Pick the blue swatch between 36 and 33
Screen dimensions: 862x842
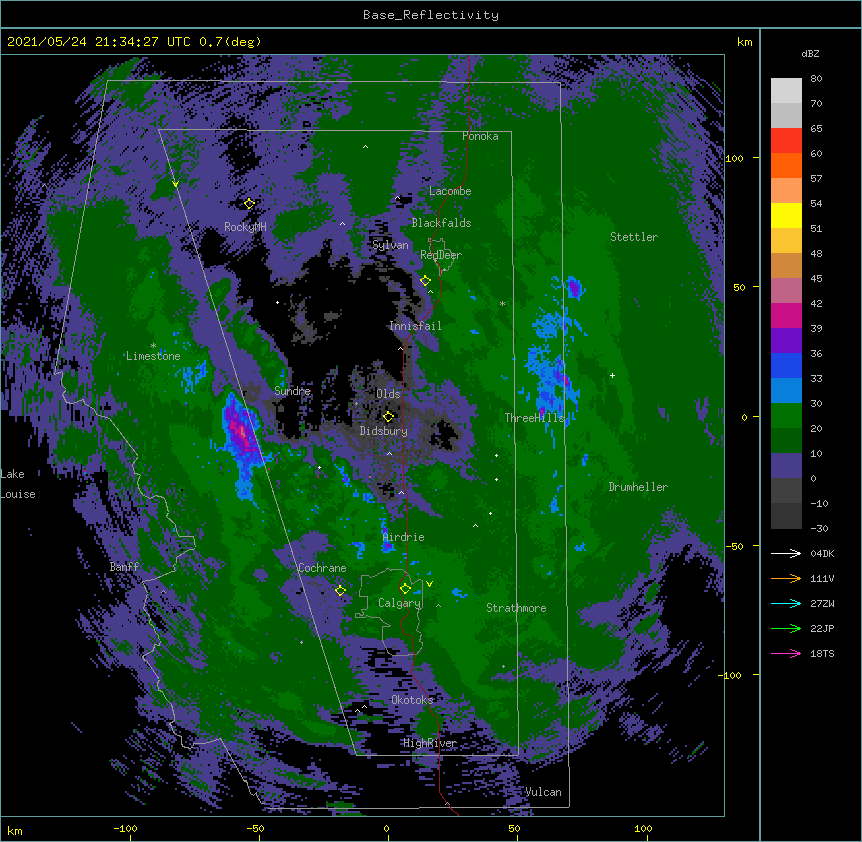click(786, 365)
